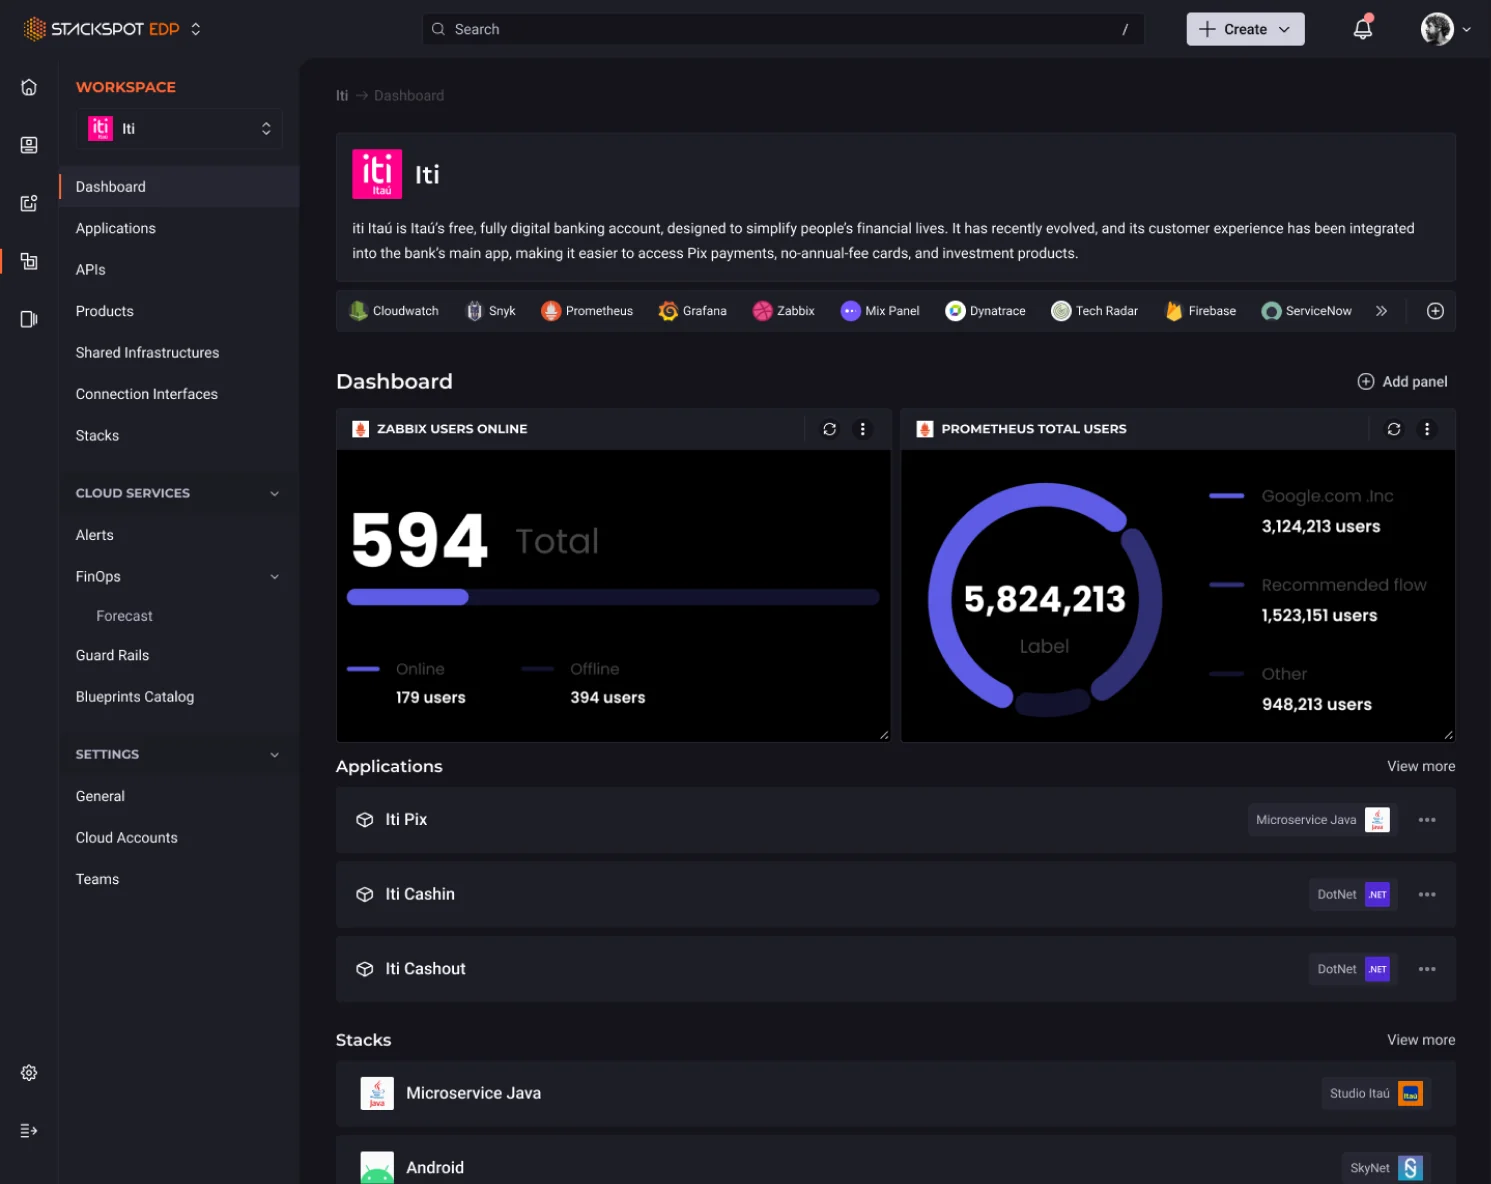The width and height of the screenshot is (1491, 1184).
Task: Open the Microservice Java stack row
Action: coord(895,1094)
